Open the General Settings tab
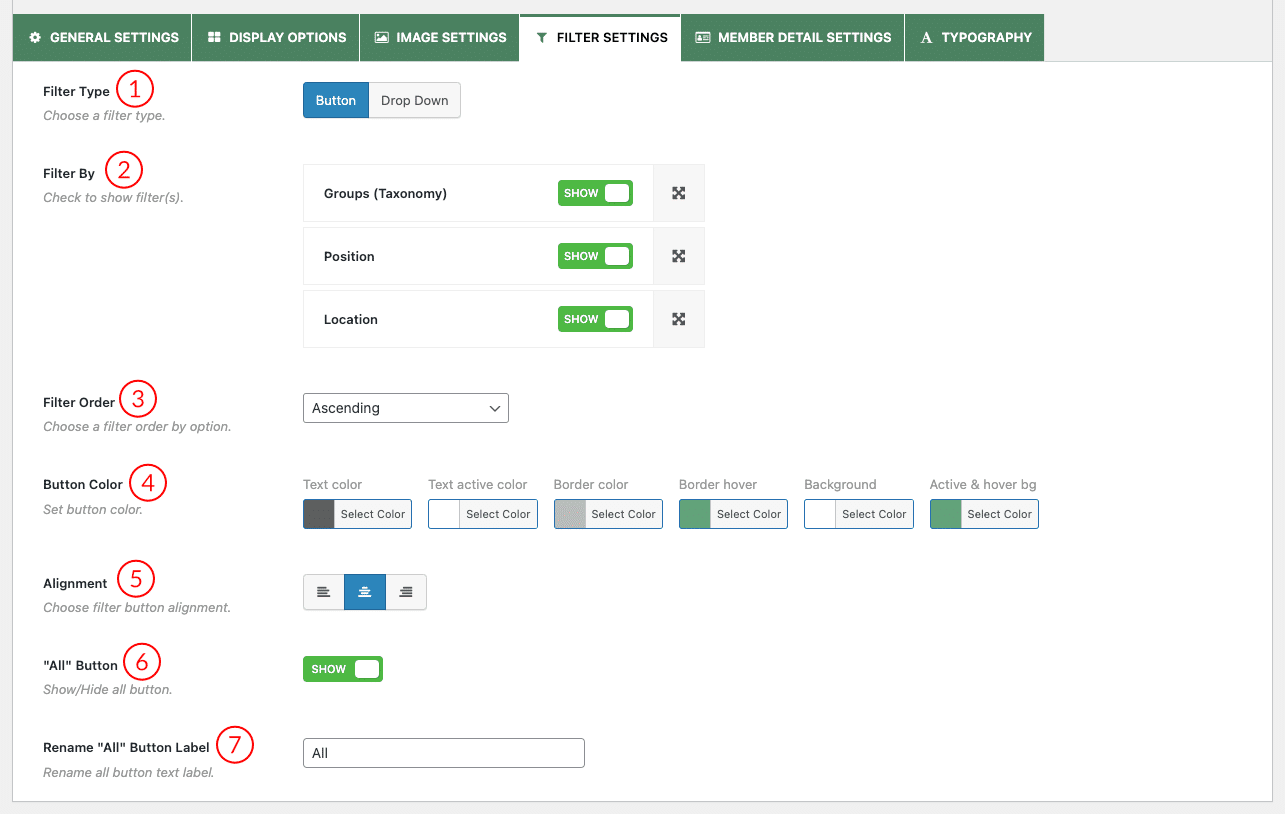The image size is (1285, 814). point(103,38)
